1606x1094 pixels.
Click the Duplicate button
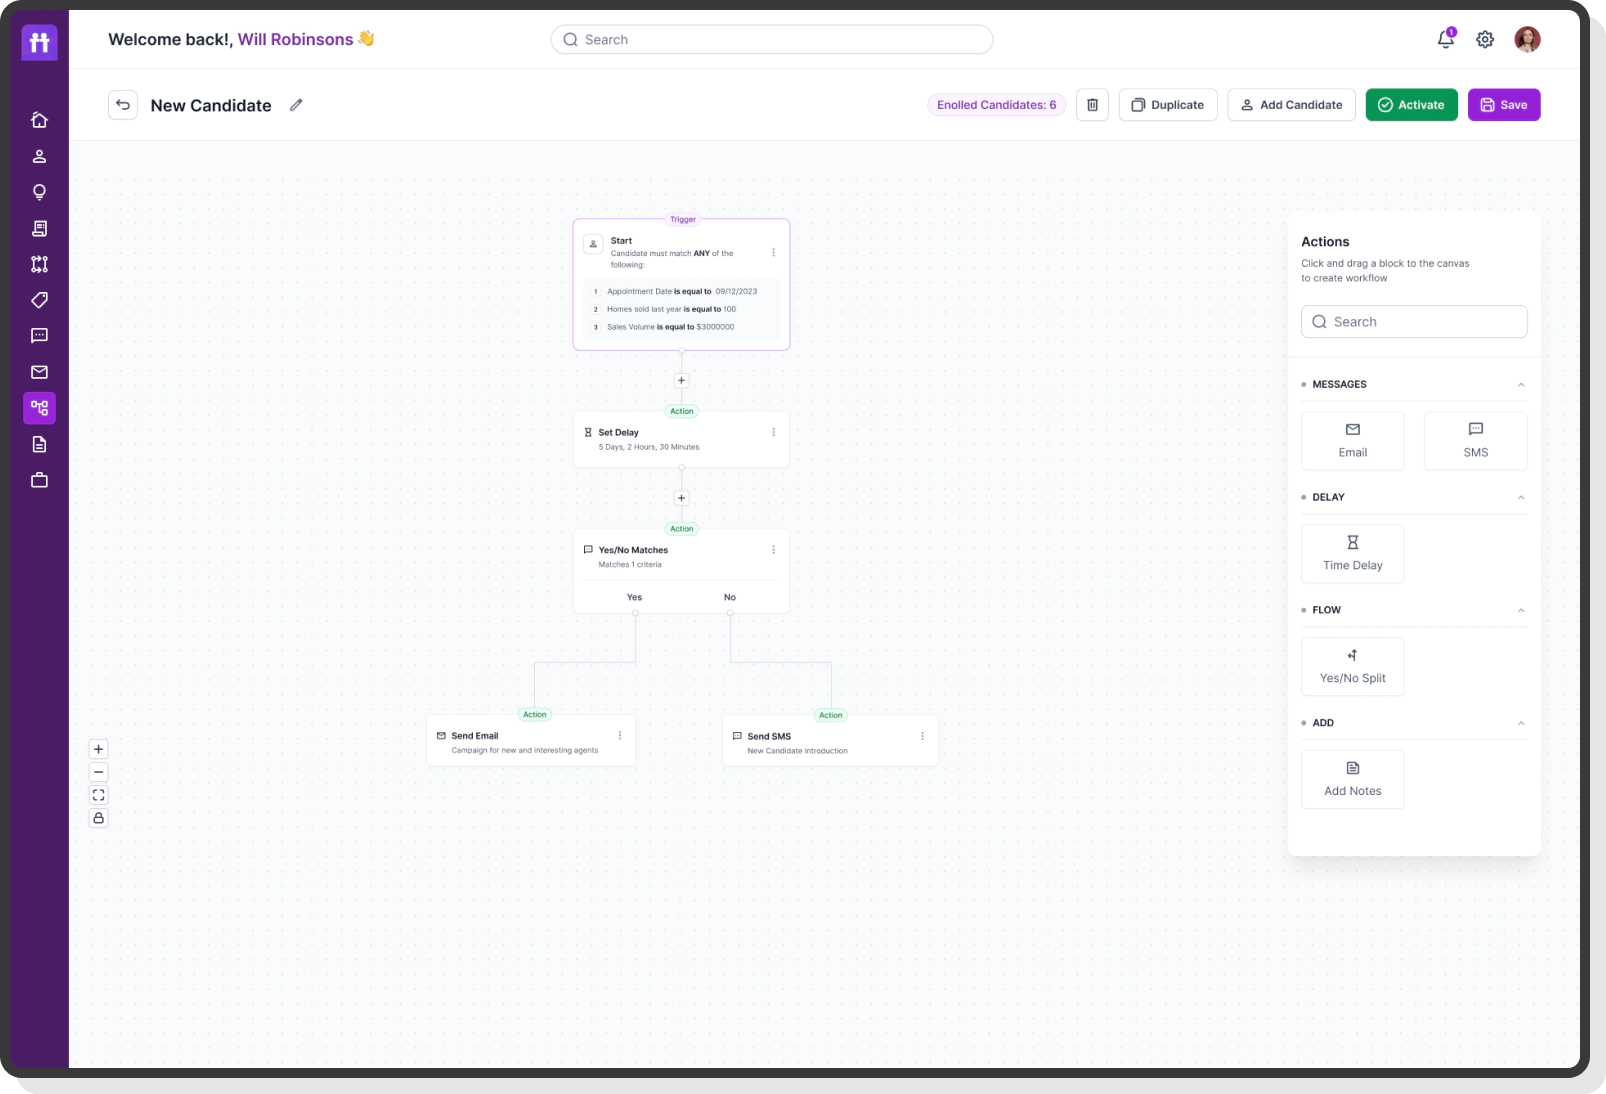tap(1167, 105)
